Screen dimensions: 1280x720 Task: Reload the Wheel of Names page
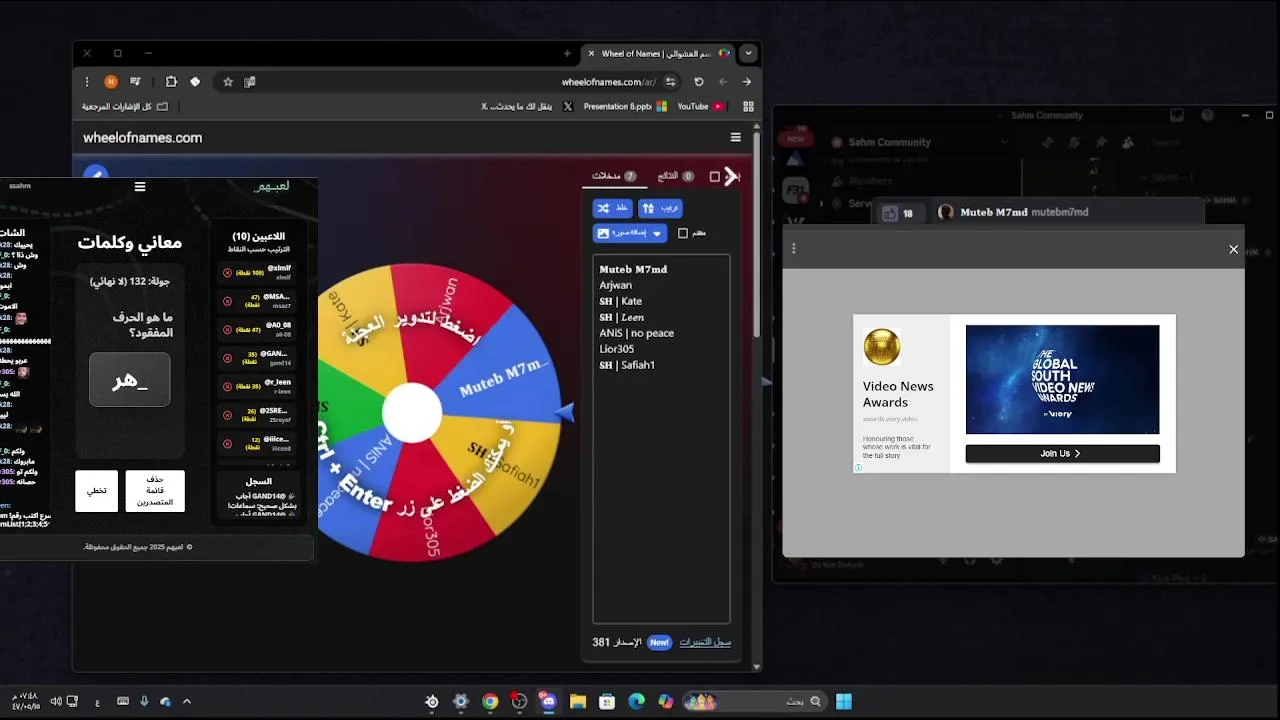699,82
